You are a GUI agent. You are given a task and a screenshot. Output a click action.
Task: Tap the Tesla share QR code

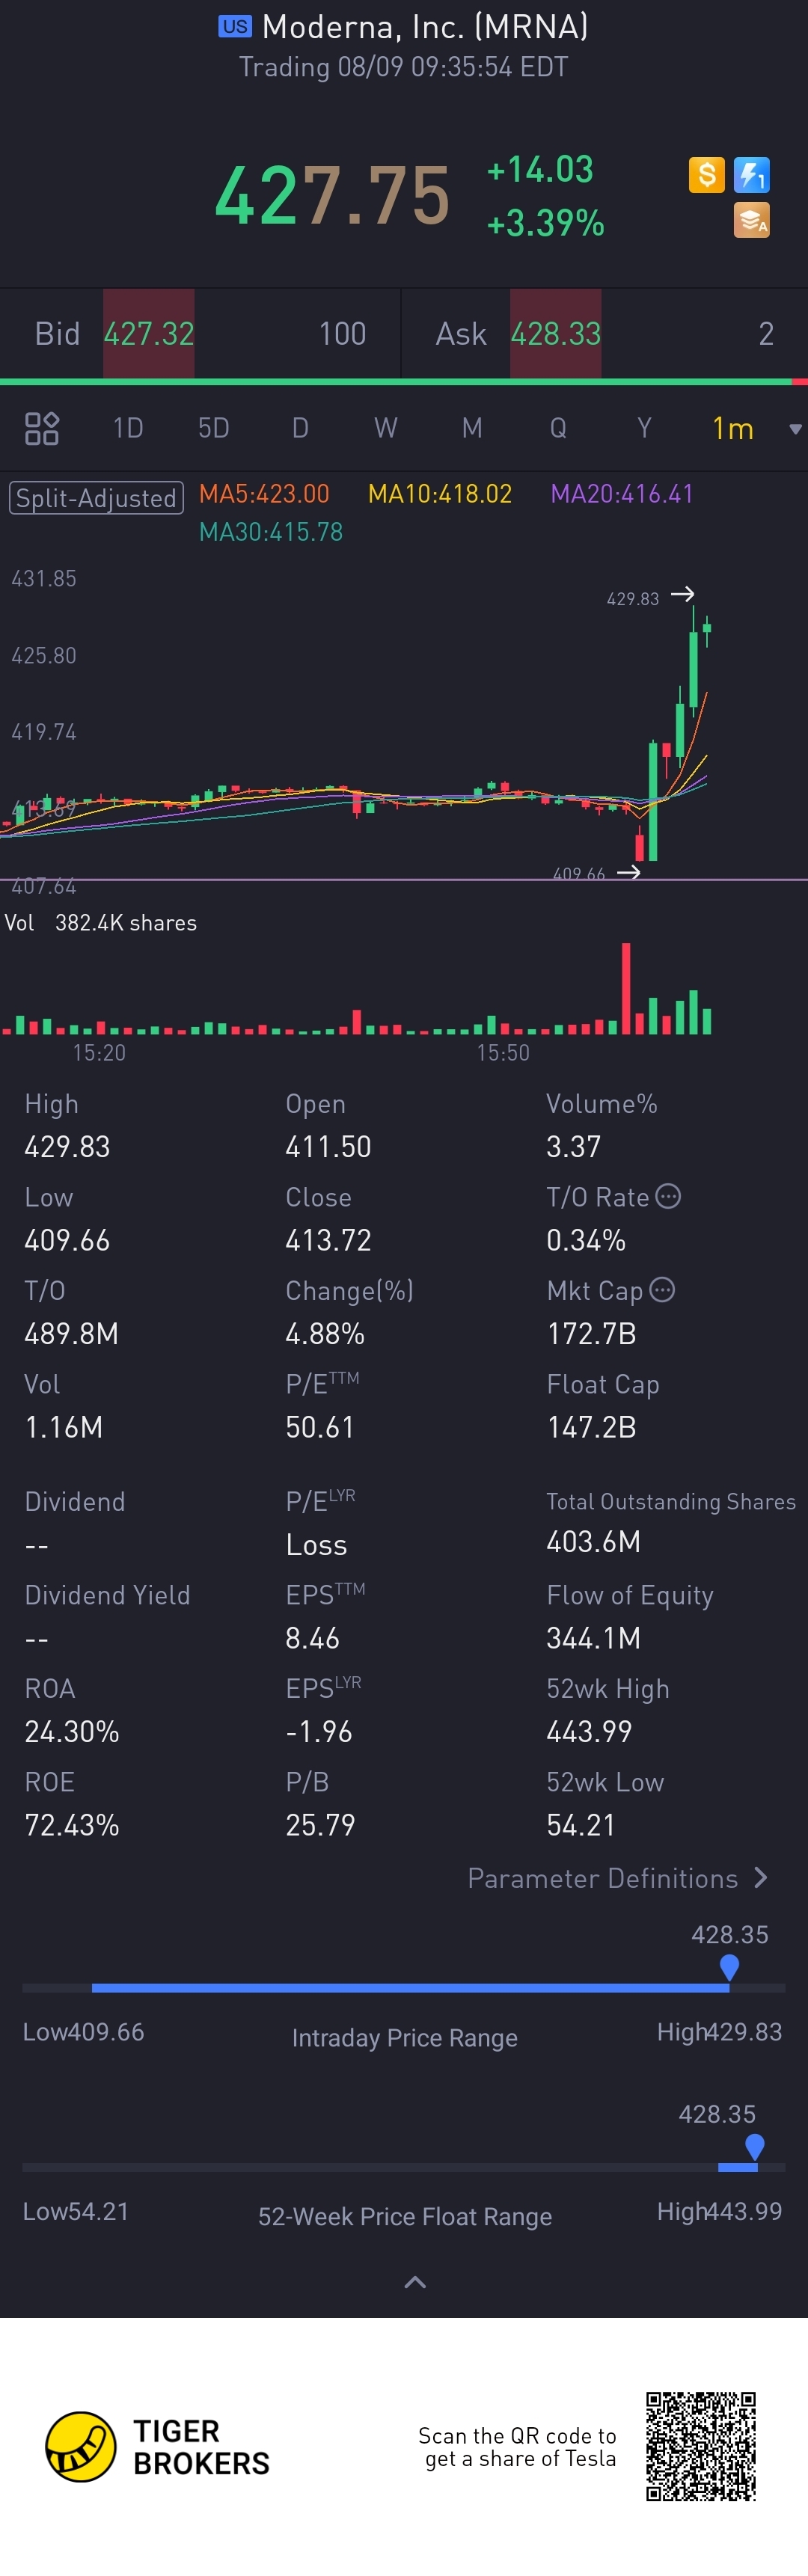[x=701, y=2446]
